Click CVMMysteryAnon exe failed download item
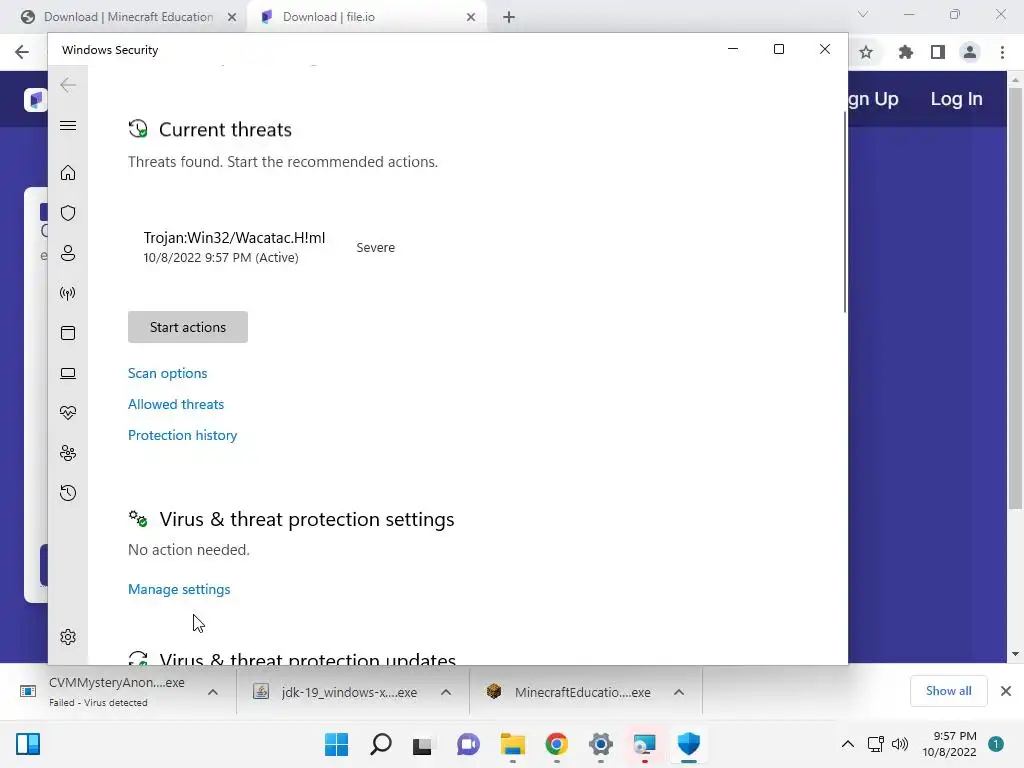 tap(103, 692)
